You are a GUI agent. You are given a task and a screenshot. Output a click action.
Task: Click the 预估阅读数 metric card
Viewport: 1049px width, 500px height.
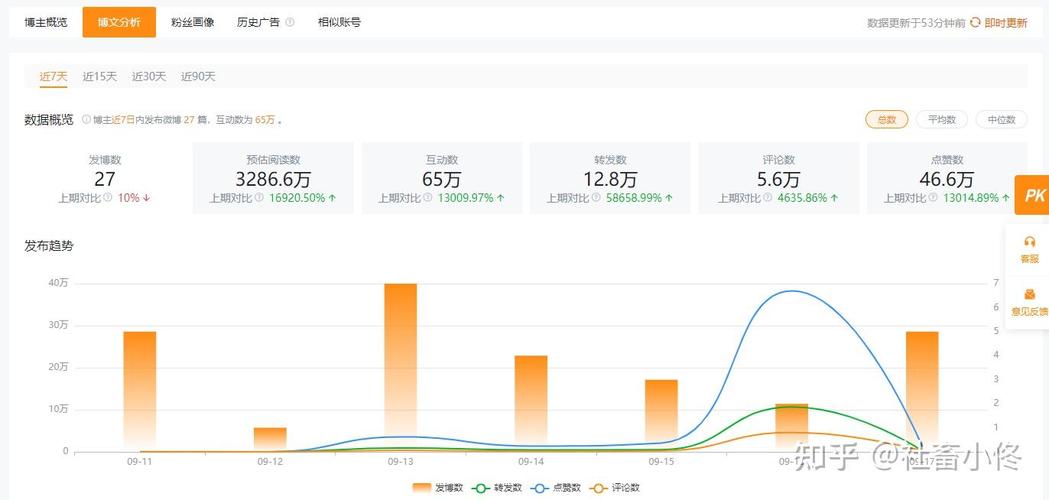[273, 178]
